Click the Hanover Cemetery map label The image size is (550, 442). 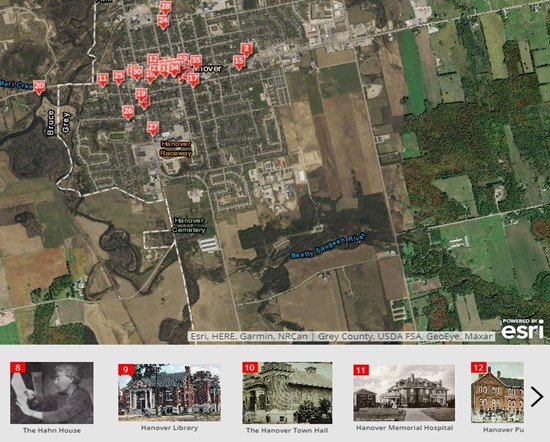pyautogui.click(x=189, y=225)
